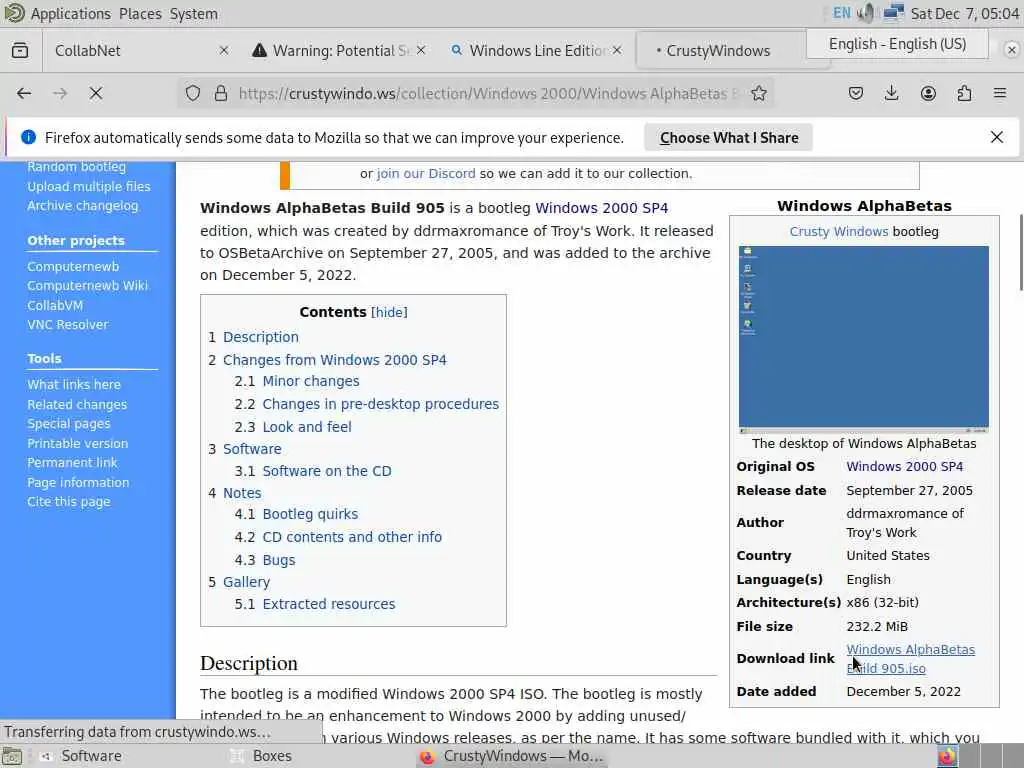
Task: Open the Windows 2000 SP4 link in intro
Action: [x=601, y=208]
